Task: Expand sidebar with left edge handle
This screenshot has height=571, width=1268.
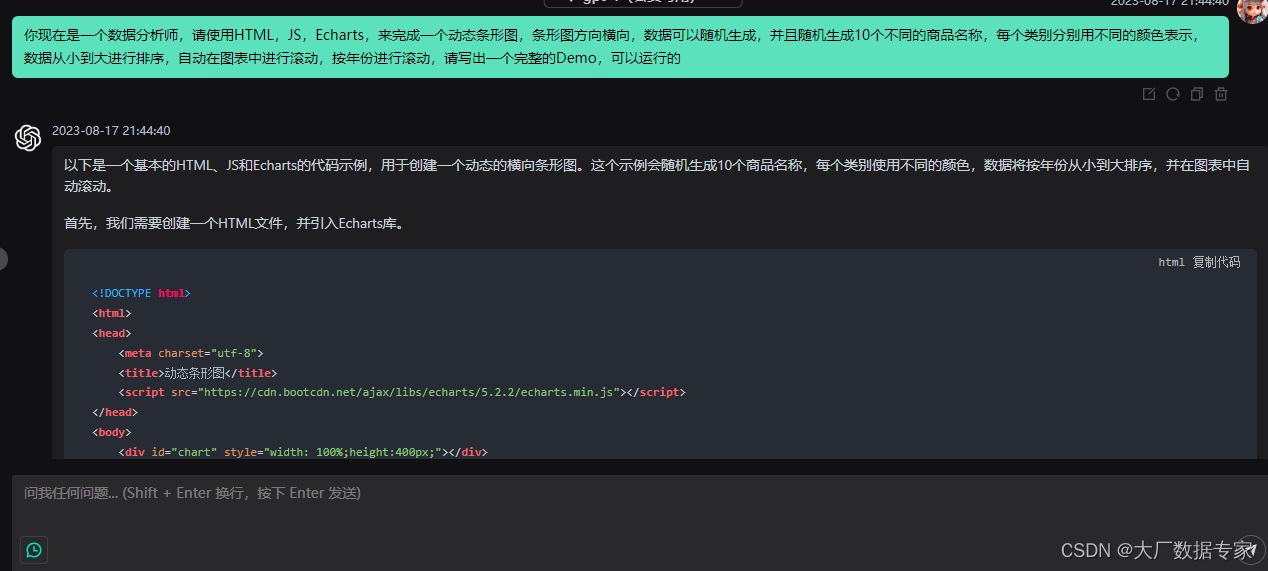Action: point(3,259)
